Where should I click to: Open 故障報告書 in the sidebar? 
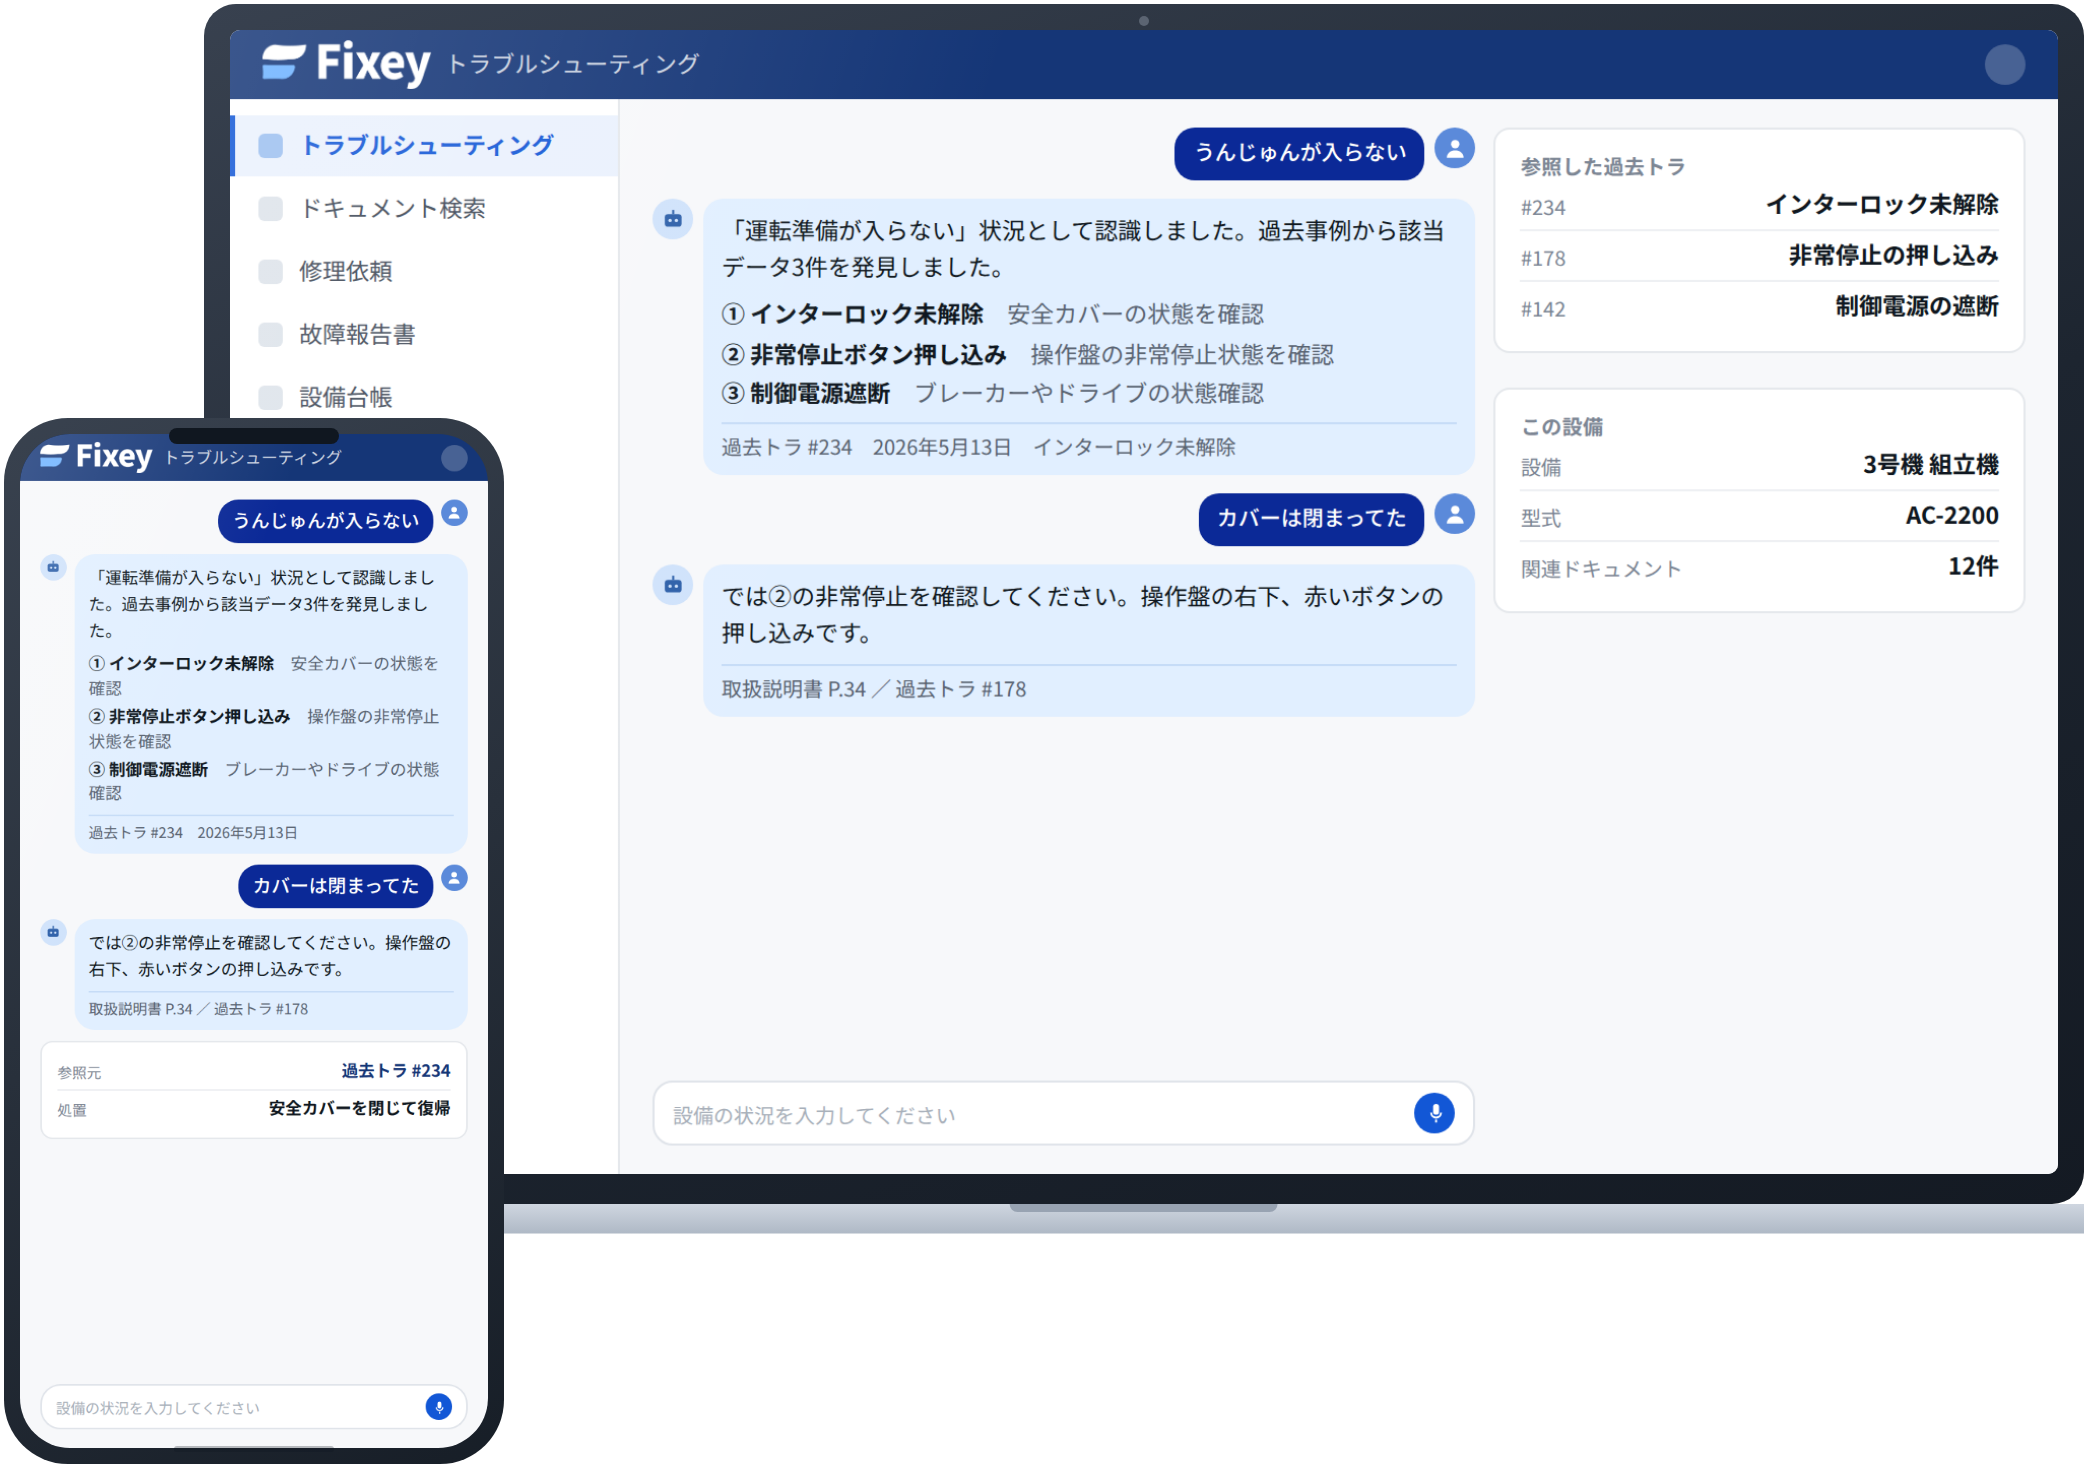click(425, 334)
